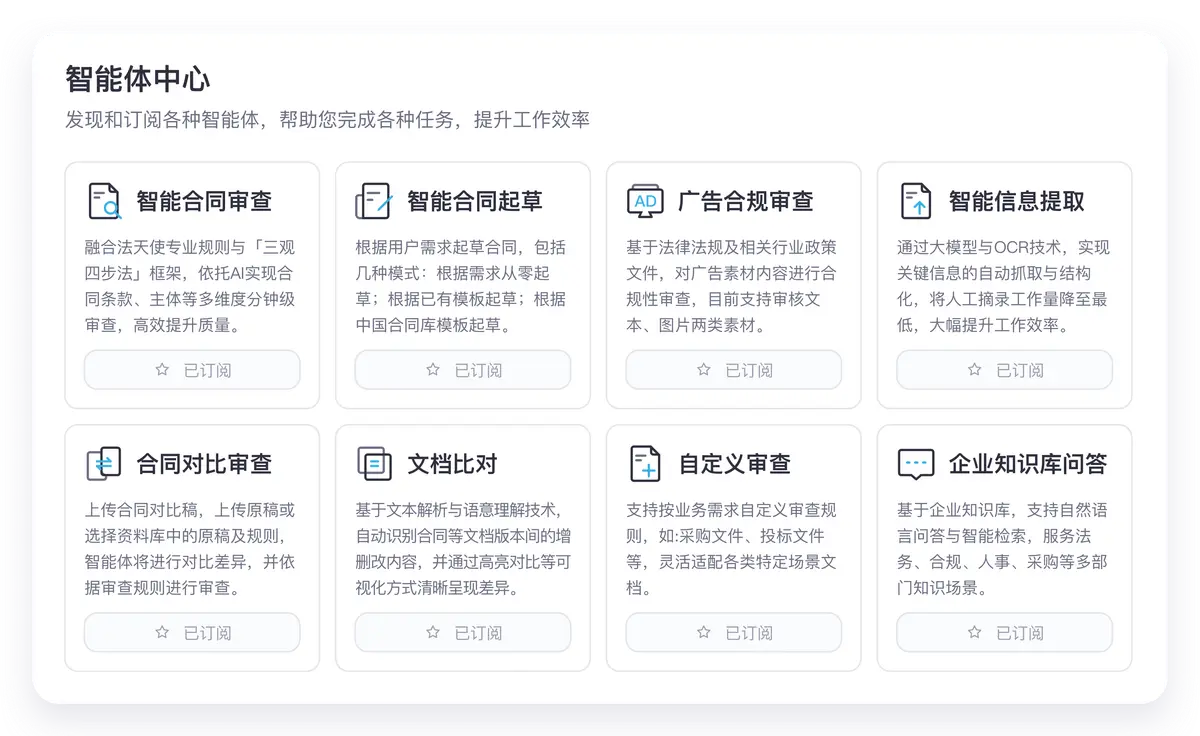Open the 广告合规审查 card title
The width and height of the screenshot is (1200, 736).
point(746,201)
